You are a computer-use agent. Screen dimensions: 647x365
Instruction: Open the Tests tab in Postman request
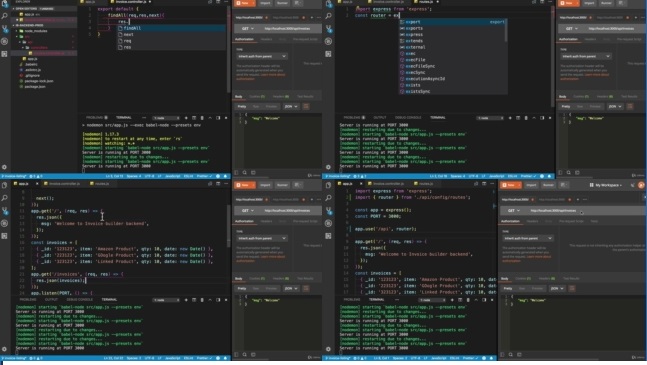click(594, 221)
